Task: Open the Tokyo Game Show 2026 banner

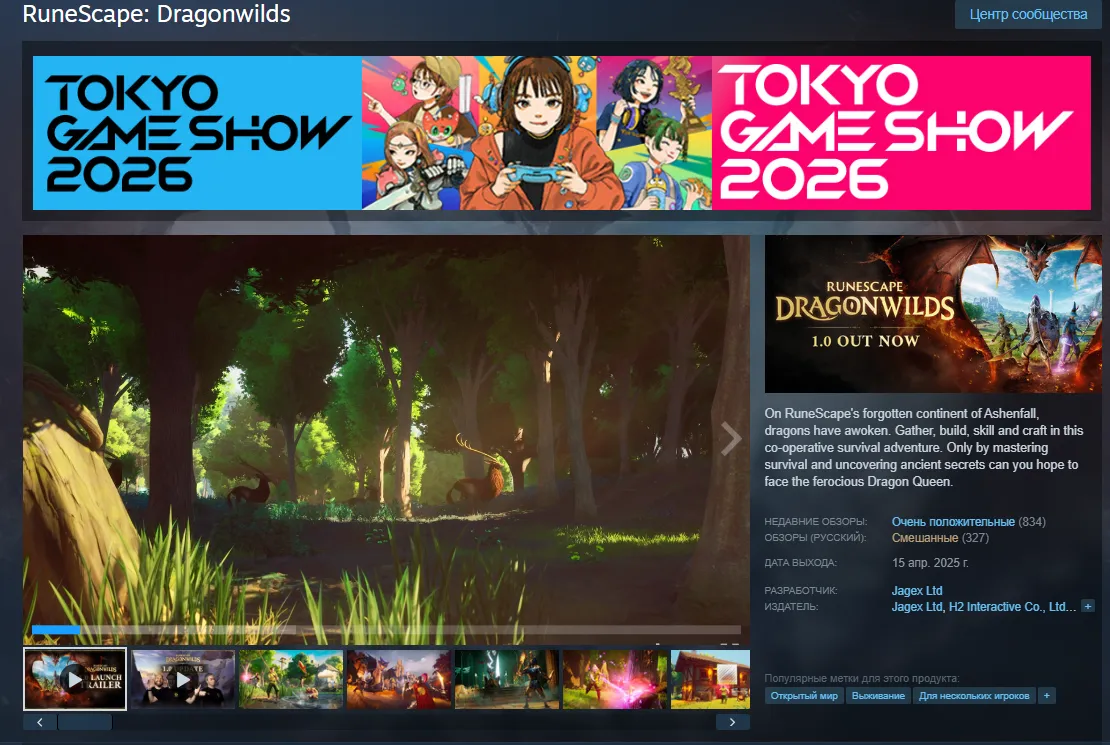Action: click(561, 132)
